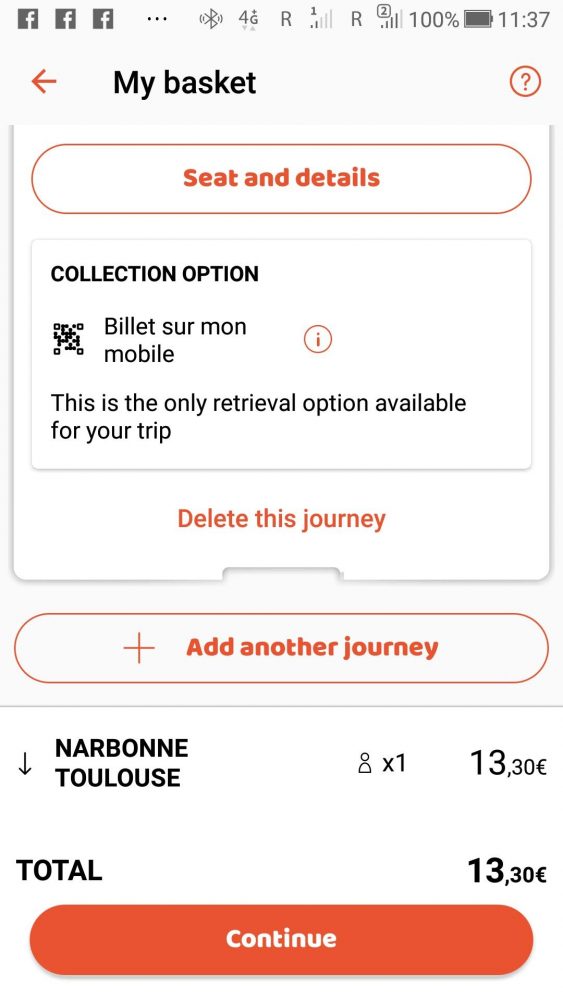Tap the Narbonne Toulouse journey summary
The image size is (563, 1000).
pyautogui.click(x=122, y=763)
